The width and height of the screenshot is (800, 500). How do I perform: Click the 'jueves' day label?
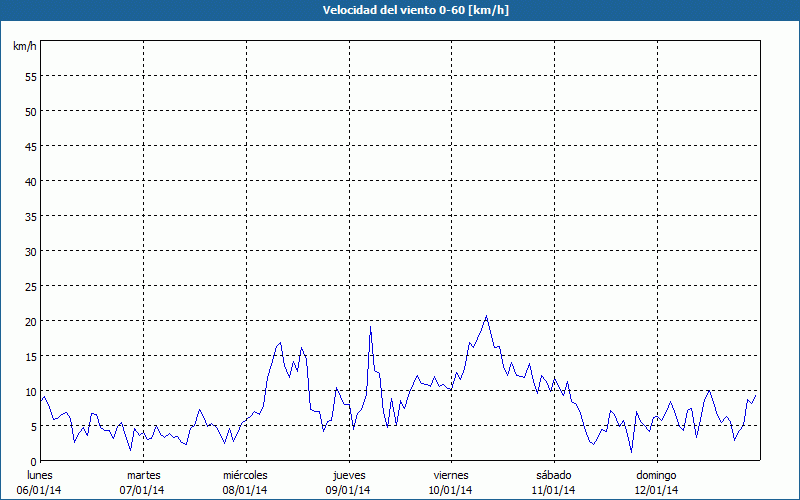coord(348,475)
